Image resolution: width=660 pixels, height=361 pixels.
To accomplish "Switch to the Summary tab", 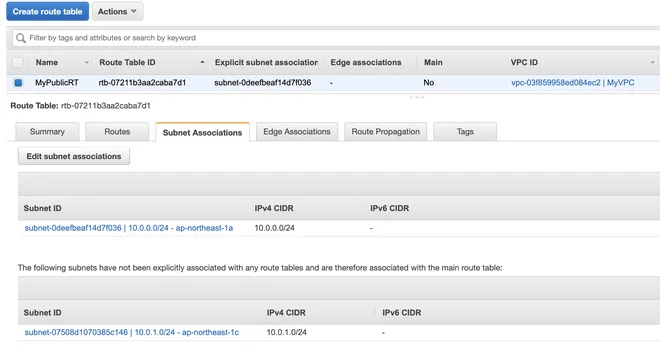I will [x=47, y=132].
